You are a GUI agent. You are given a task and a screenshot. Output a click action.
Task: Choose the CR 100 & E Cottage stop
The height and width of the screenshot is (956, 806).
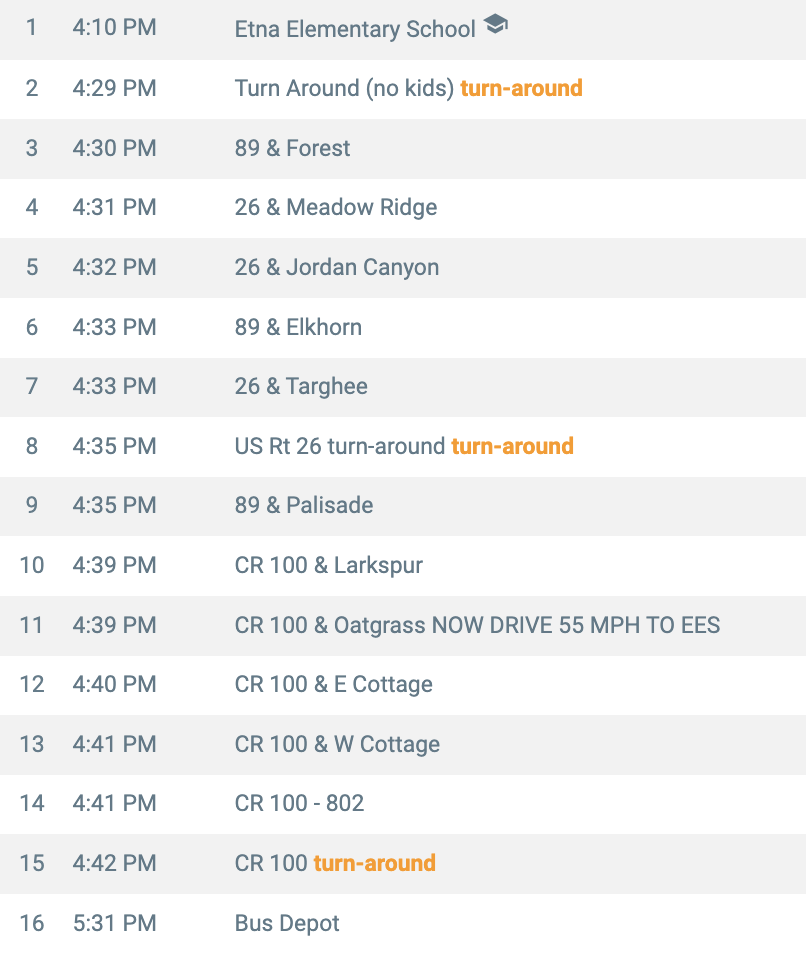[x=333, y=684]
